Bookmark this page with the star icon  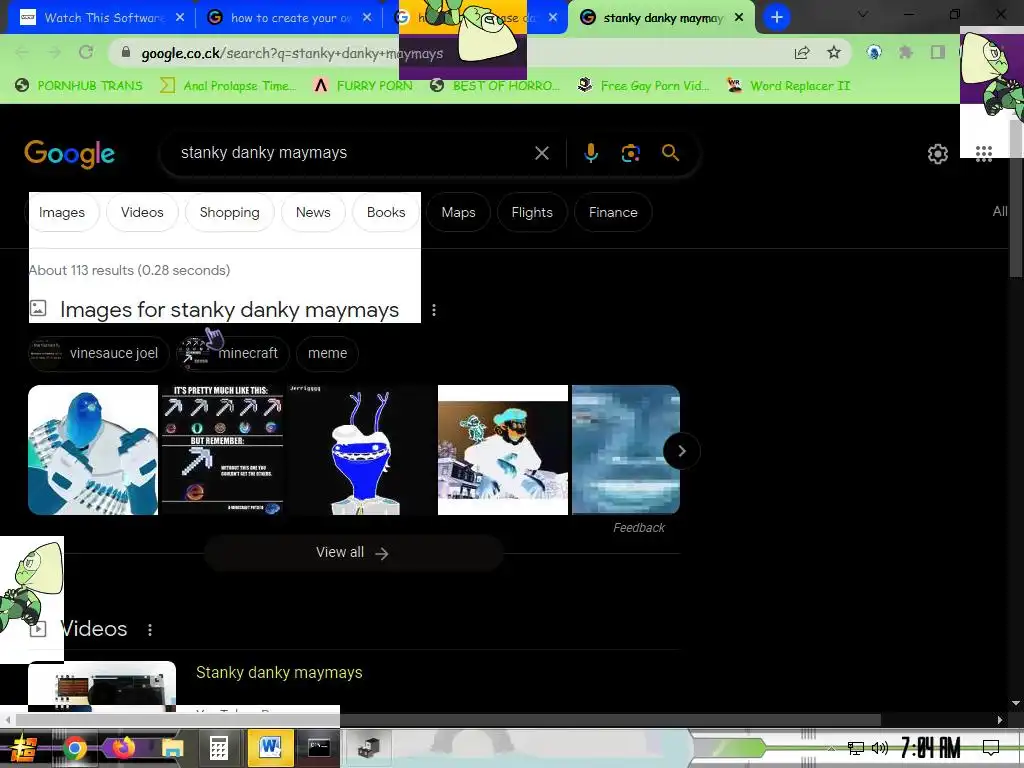tap(834, 53)
